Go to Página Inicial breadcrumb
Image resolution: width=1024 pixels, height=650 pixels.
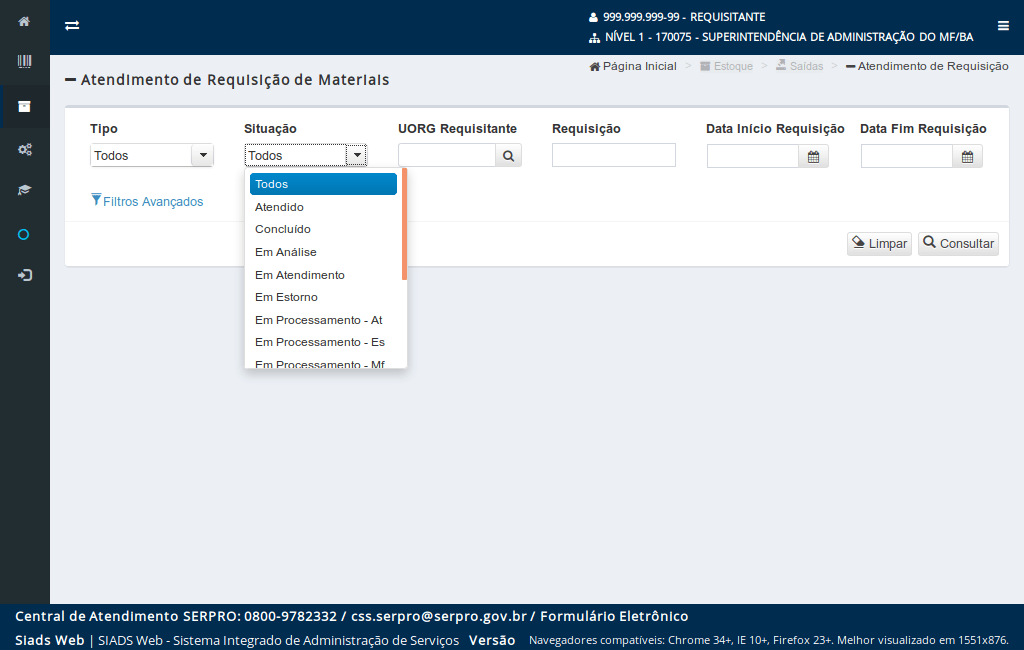tap(633, 66)
